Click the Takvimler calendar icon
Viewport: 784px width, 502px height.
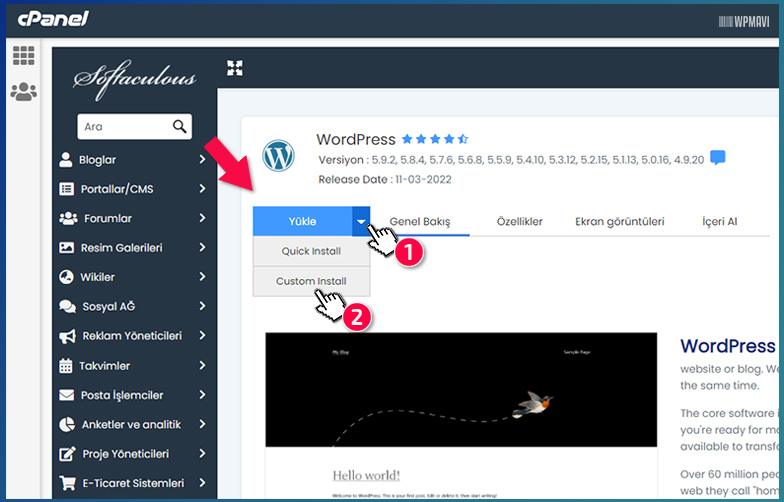(x=66, y=366)
